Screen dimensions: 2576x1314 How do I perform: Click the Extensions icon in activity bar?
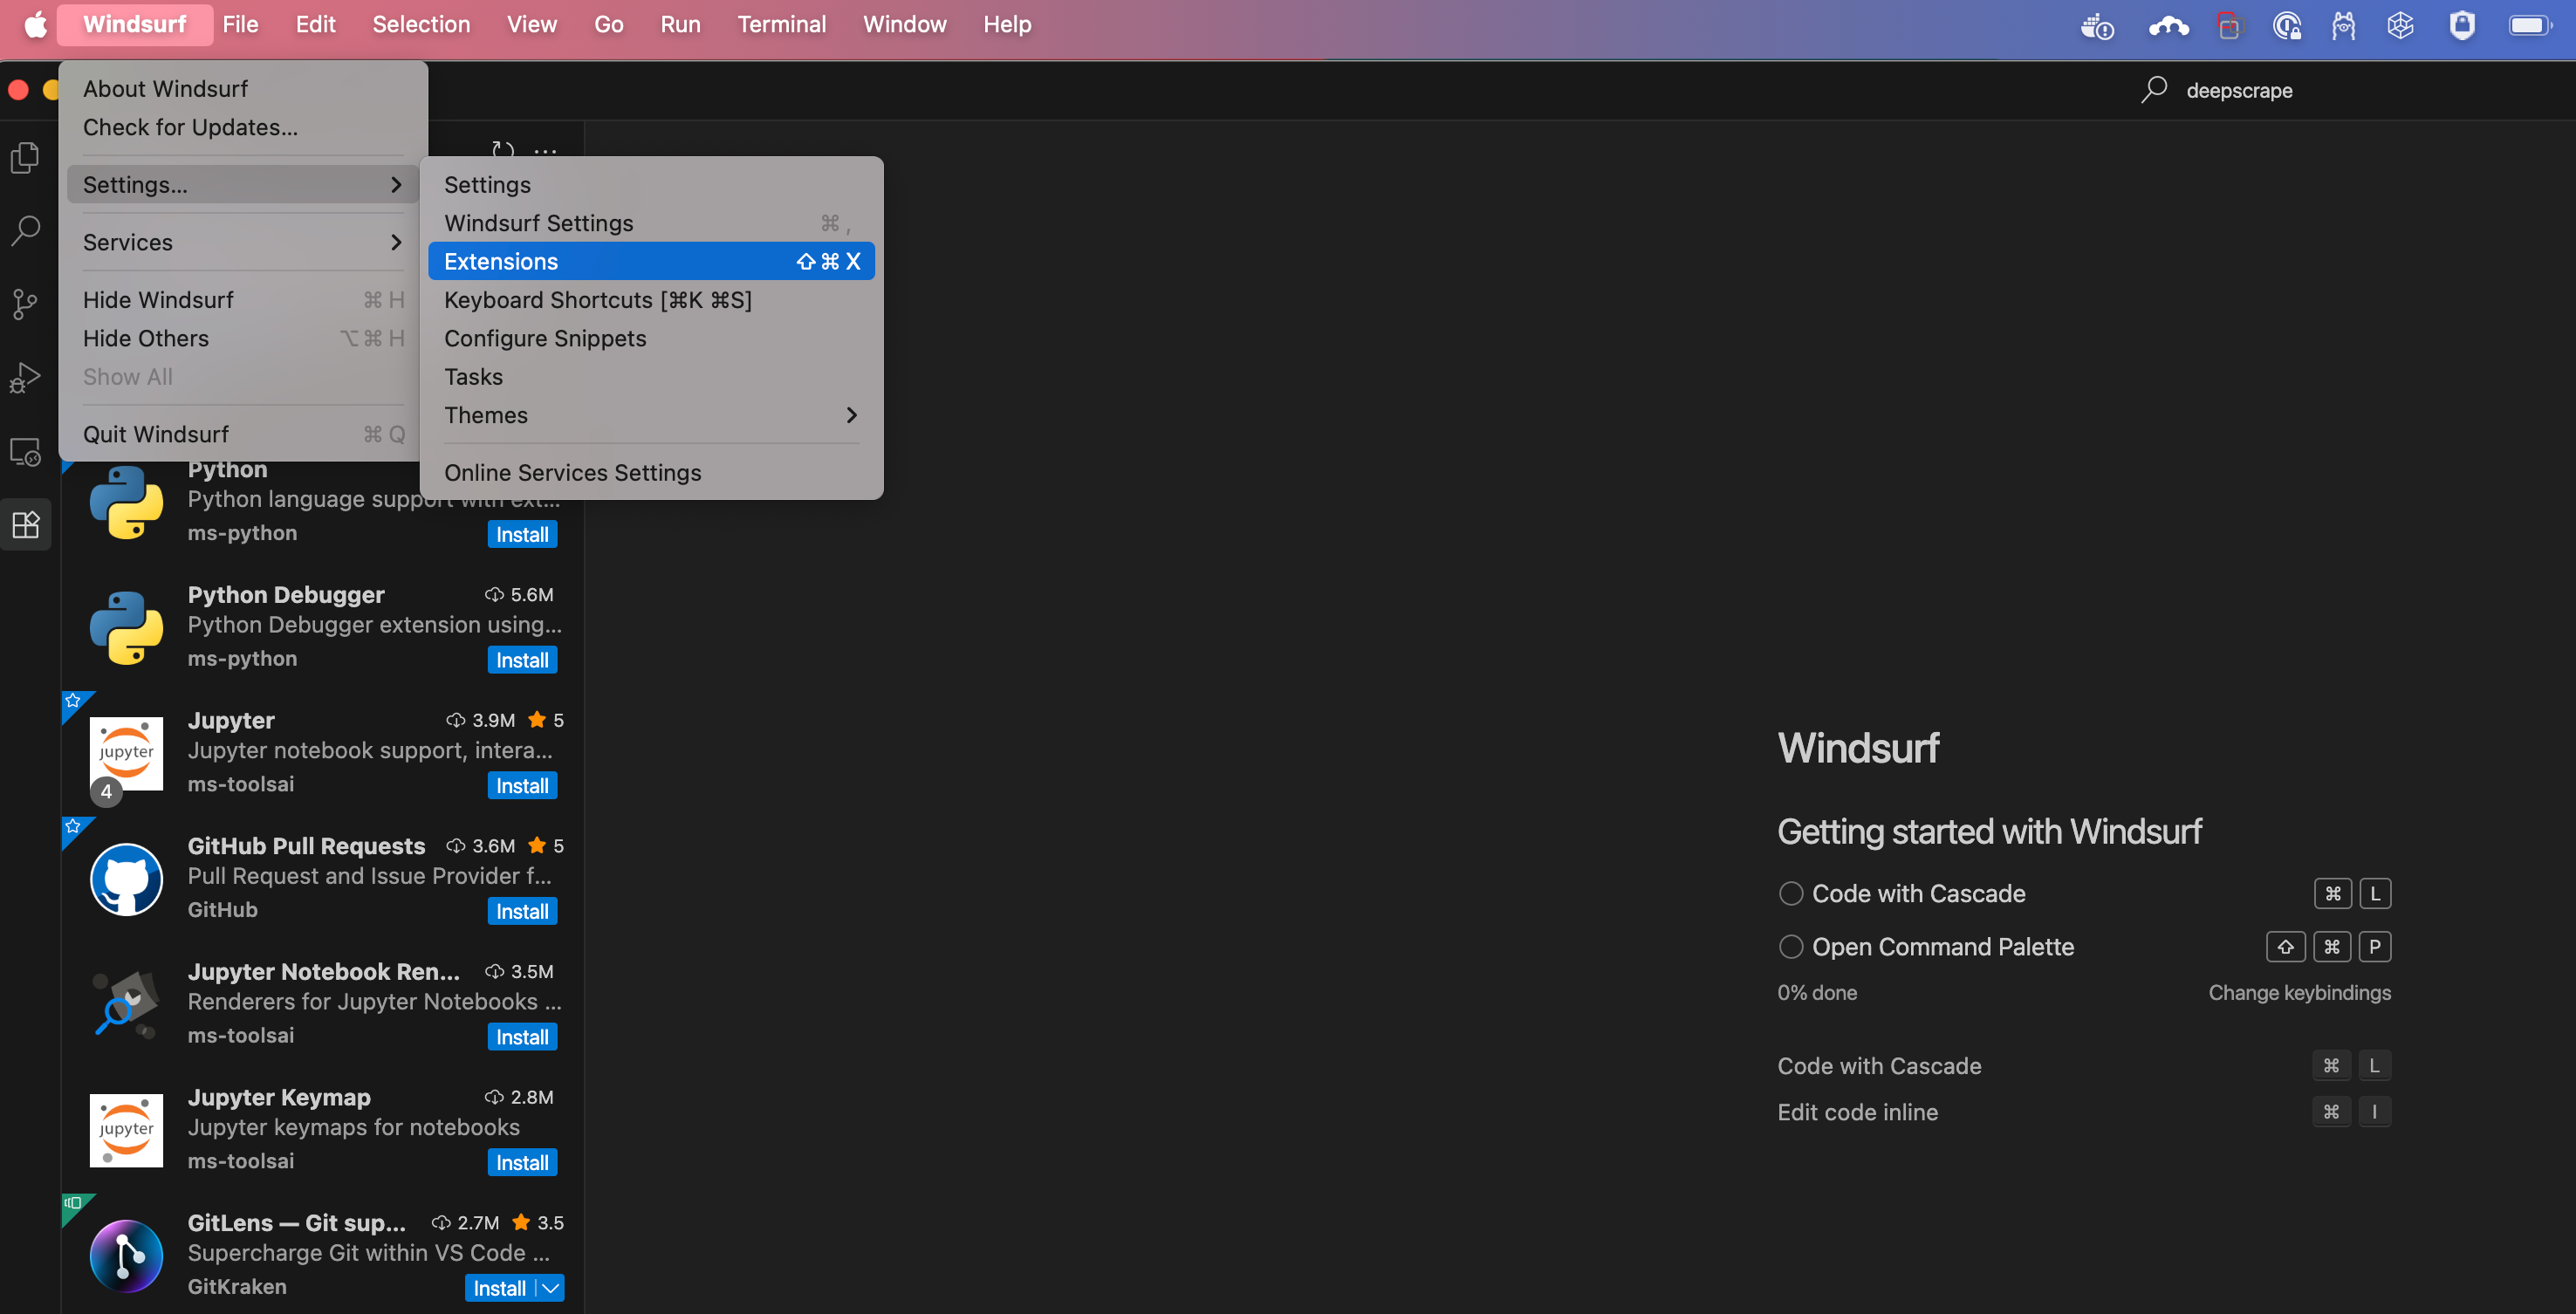pyautogui.click(x=25, y=524)
